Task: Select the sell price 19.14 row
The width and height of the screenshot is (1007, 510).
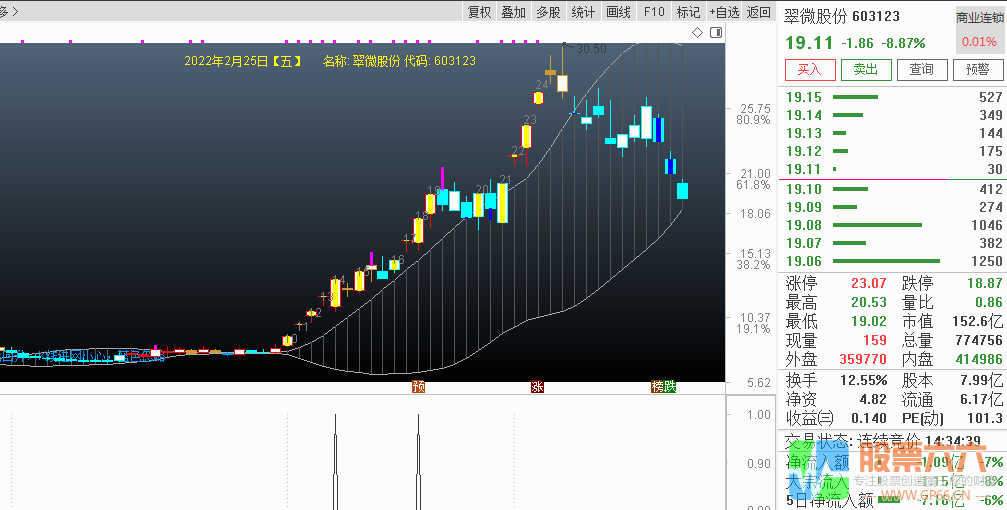Action: pos(893,115)
